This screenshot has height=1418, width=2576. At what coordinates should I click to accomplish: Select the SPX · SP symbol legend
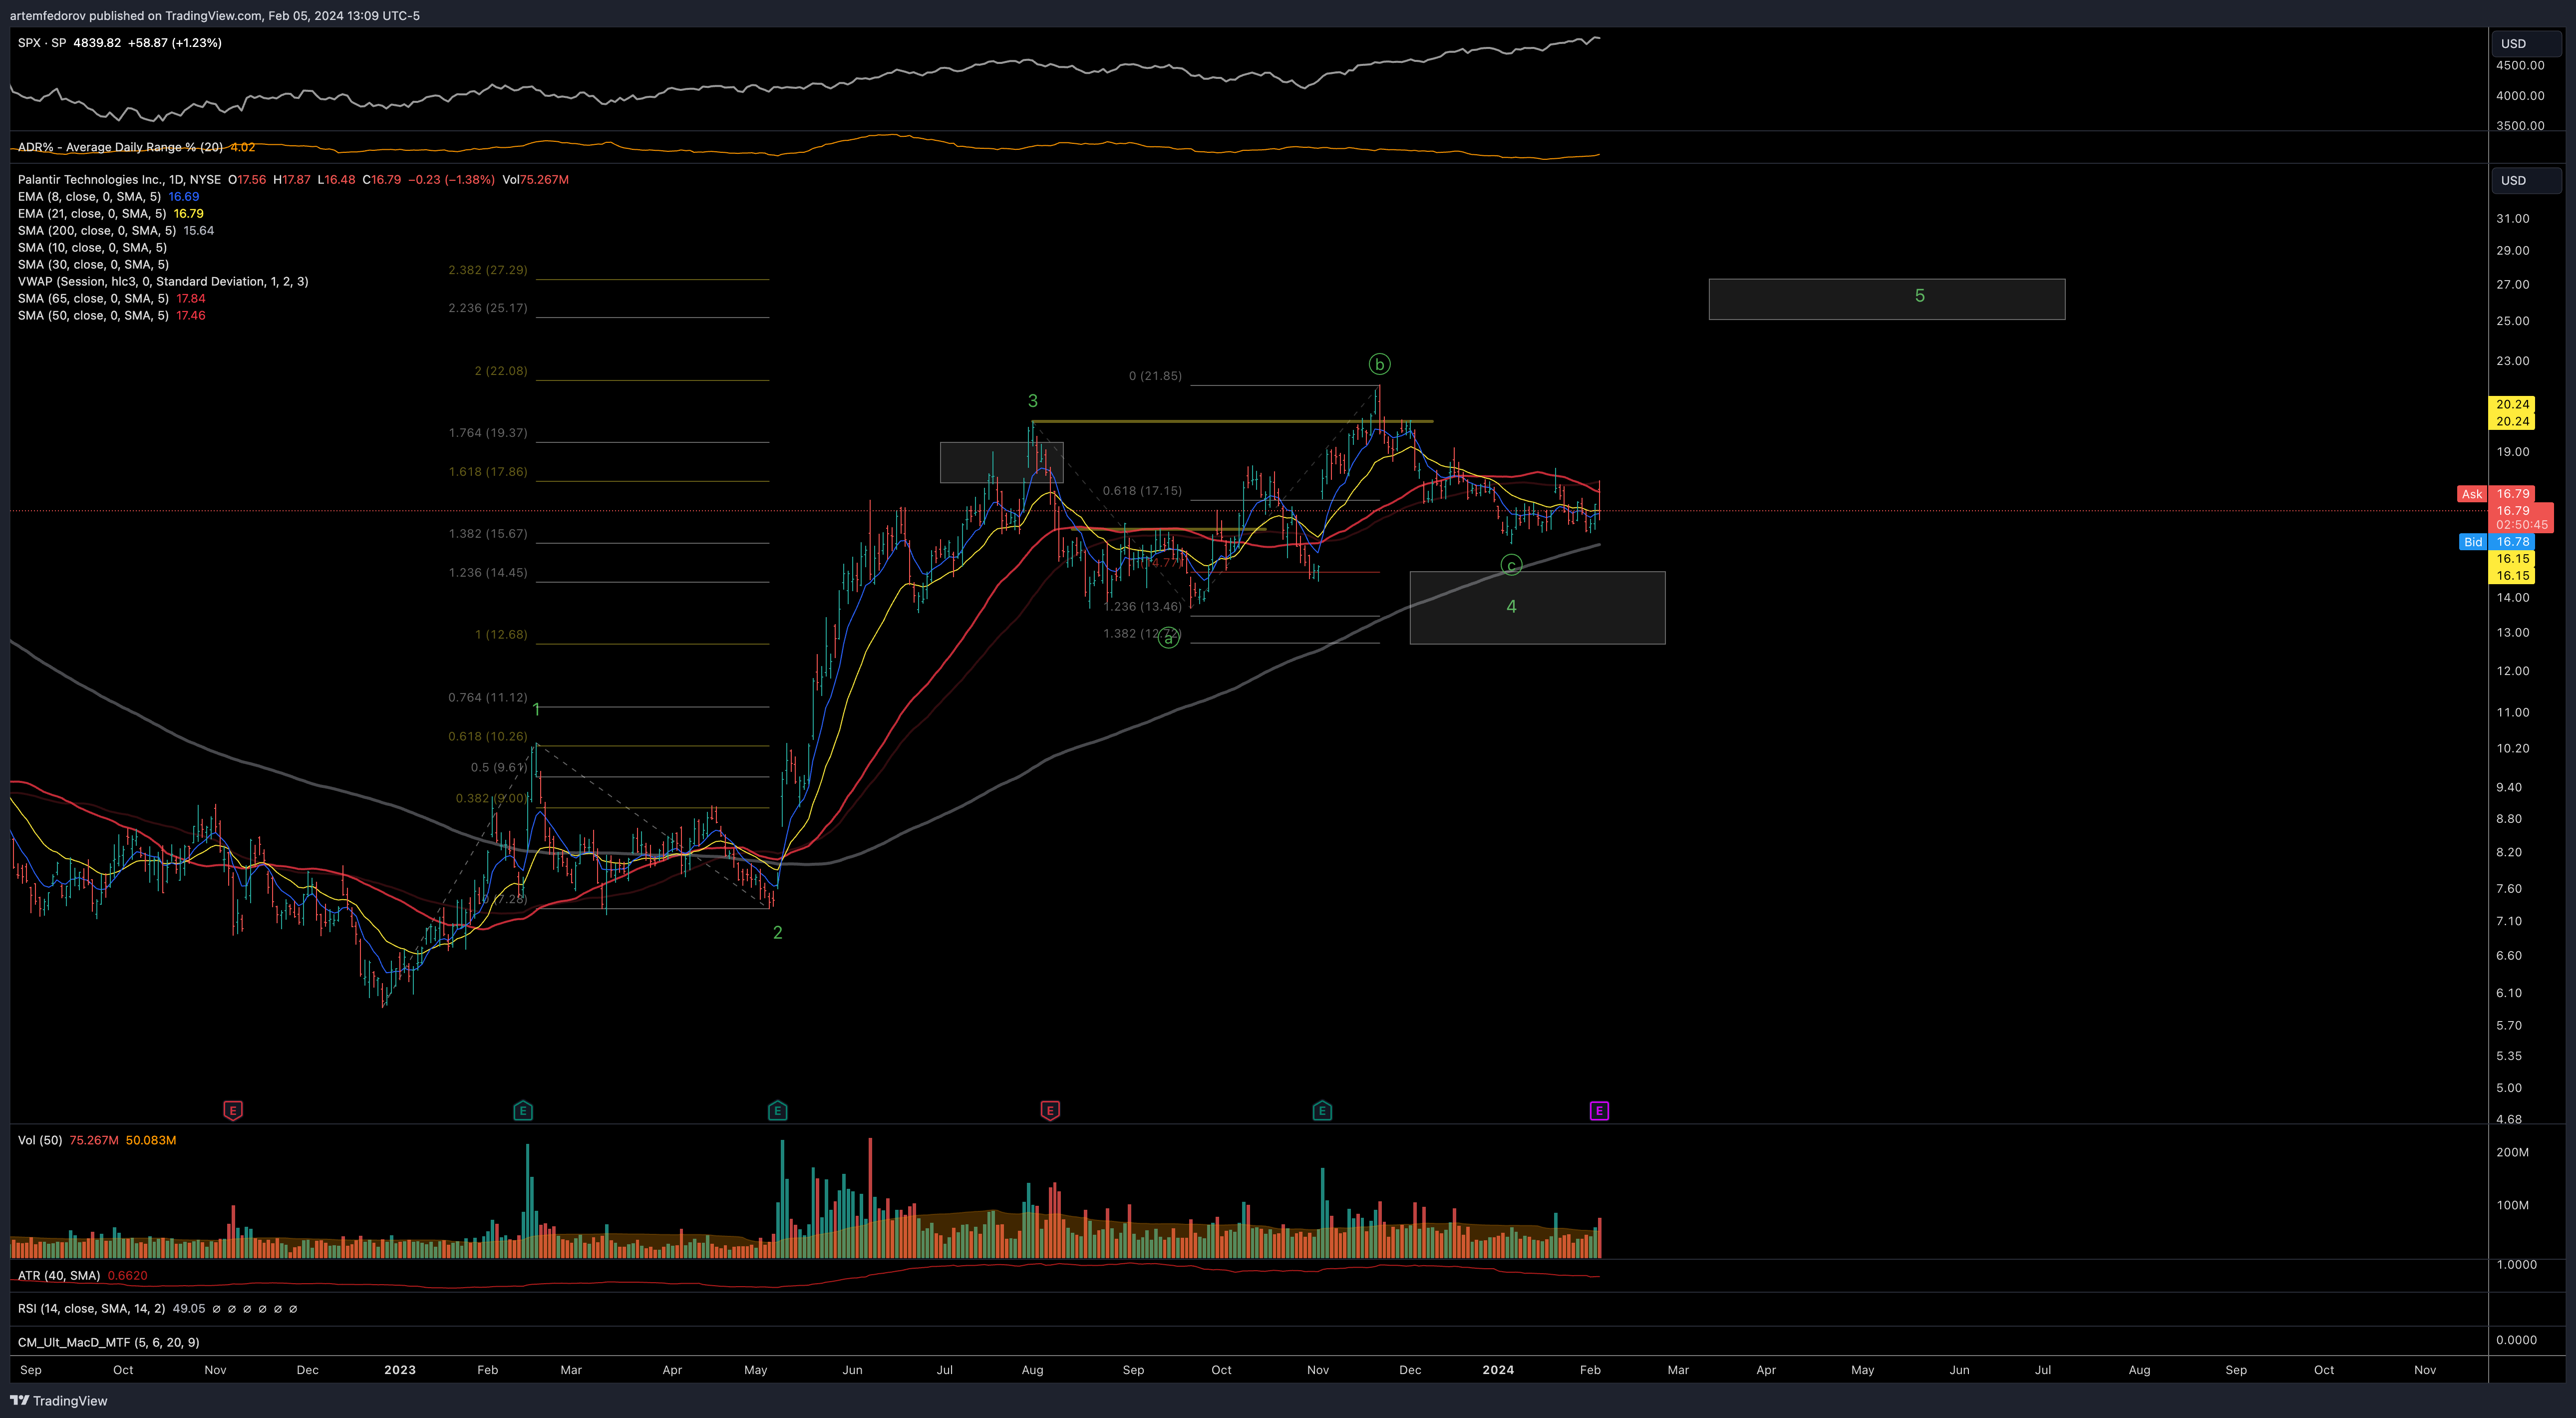(x=120, y=43)
